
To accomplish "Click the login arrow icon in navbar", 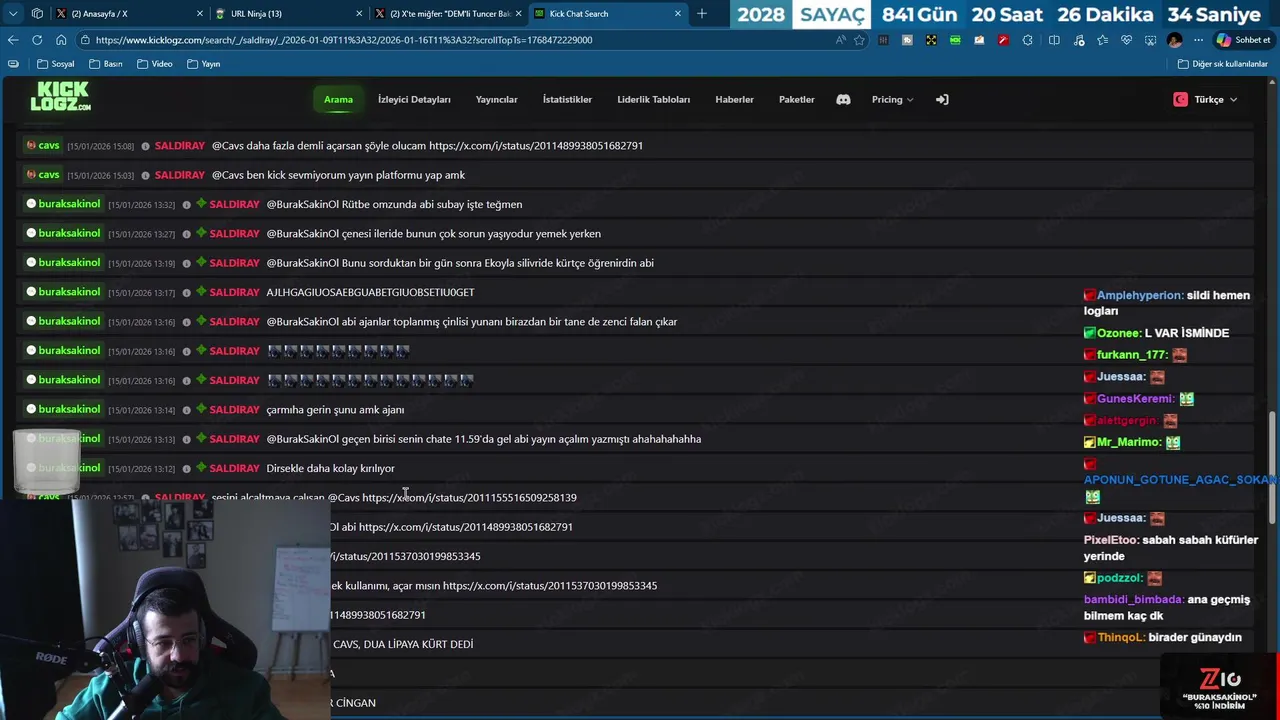I will point(942,99).
